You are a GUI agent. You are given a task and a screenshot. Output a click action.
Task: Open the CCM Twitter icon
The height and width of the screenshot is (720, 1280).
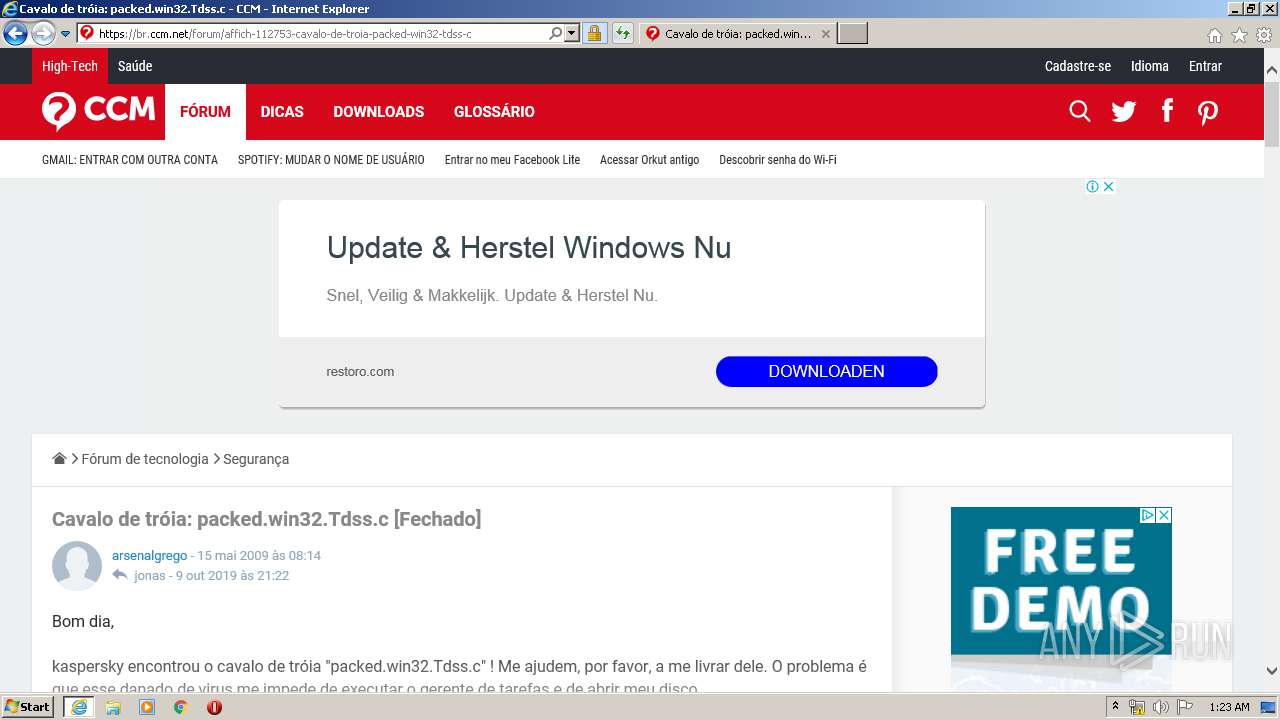click(x=1124, y=111)
